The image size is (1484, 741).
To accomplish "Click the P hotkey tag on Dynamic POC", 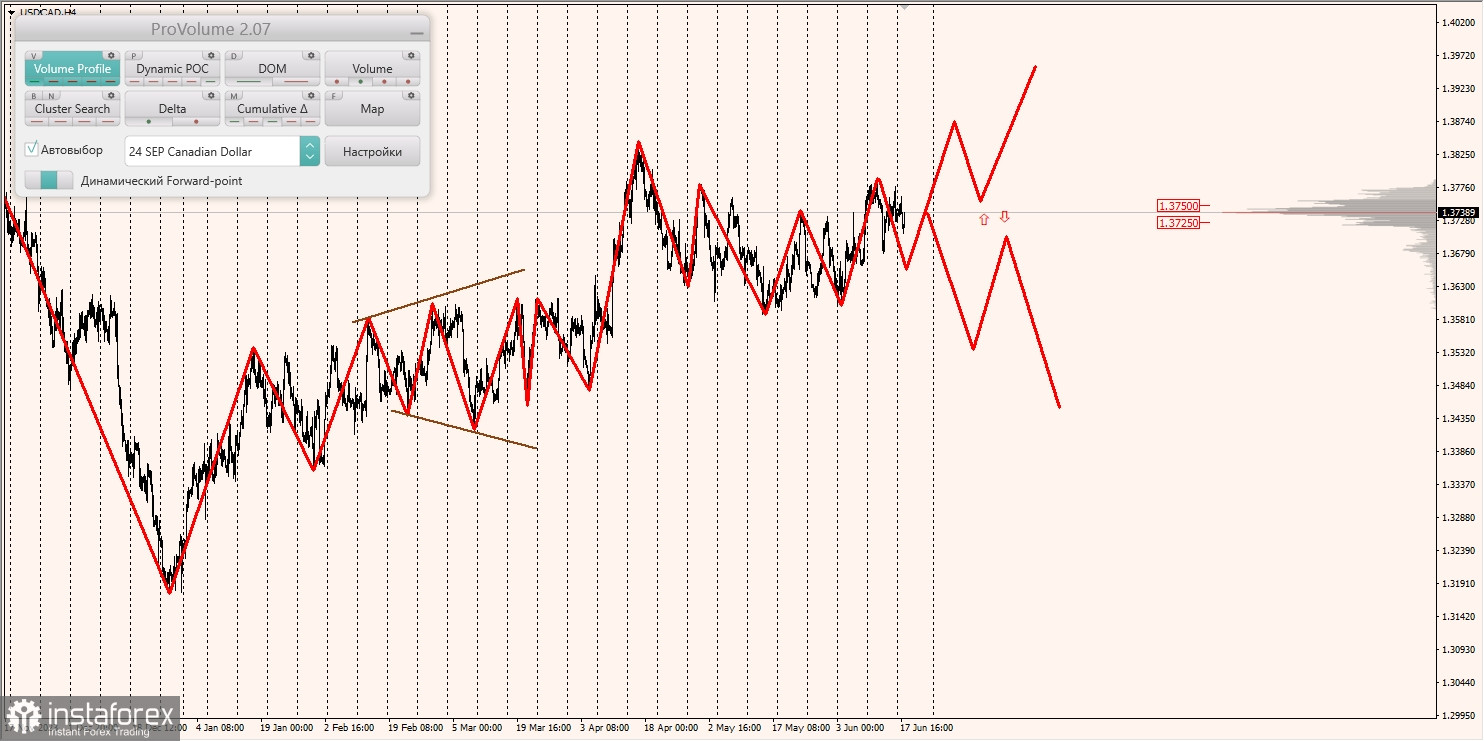I will point(134,56).
